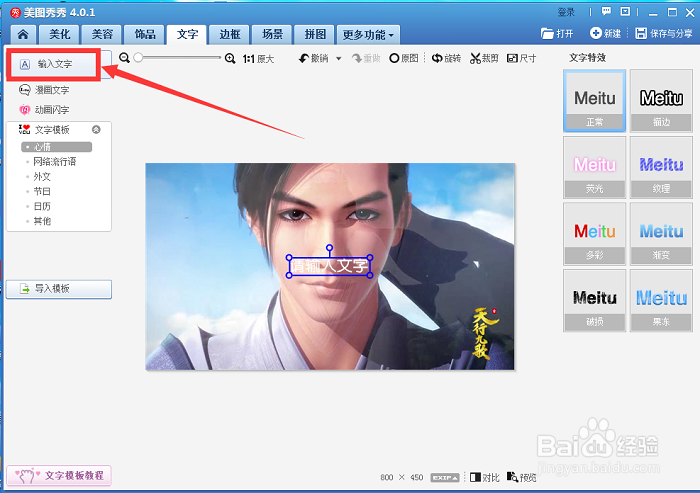Image resolution: width=700 pixels, height=493 pixels.
Task: Open the feedback chat bubble icon
Action: [606, 12]
